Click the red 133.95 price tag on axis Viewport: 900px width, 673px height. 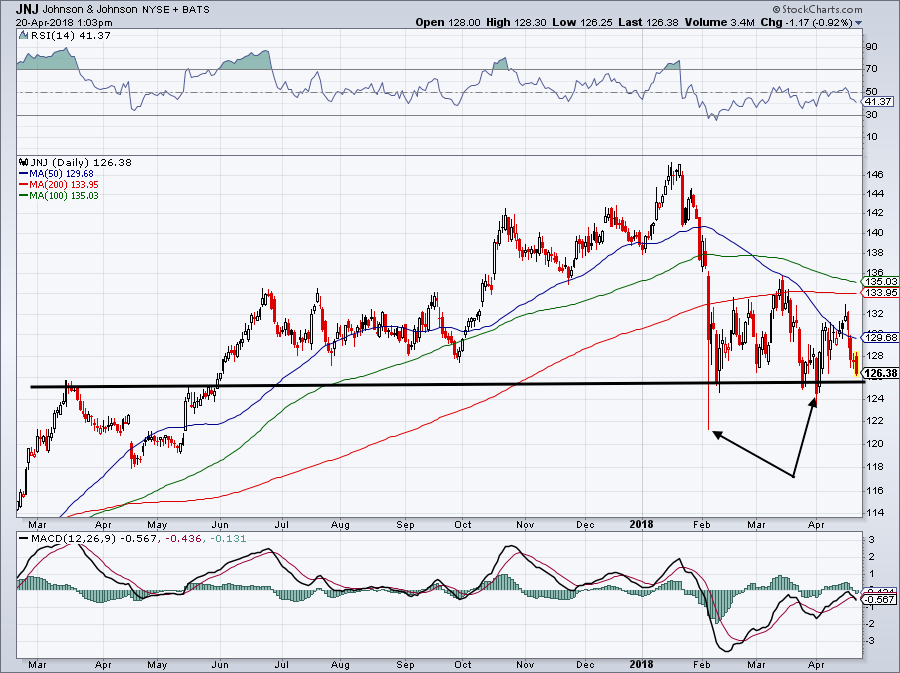pyautogui.click(x=881, y=293)
